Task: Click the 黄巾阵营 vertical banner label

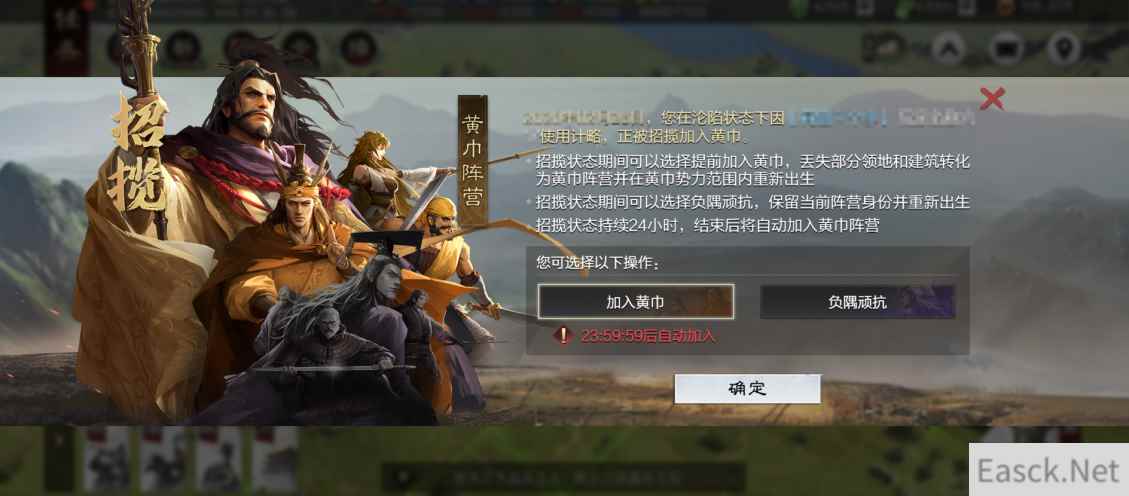Action: (x=473, y=160)
